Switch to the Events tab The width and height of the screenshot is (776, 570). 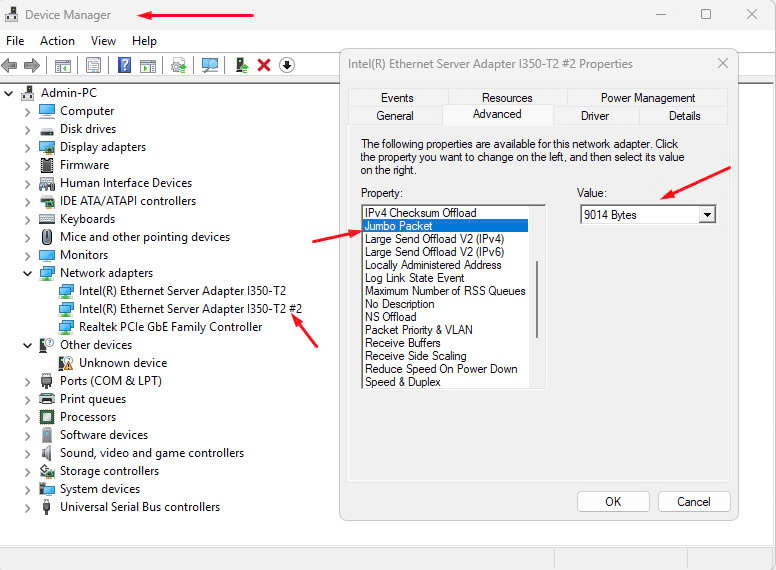pyautogui.click(x=397, y=98)
